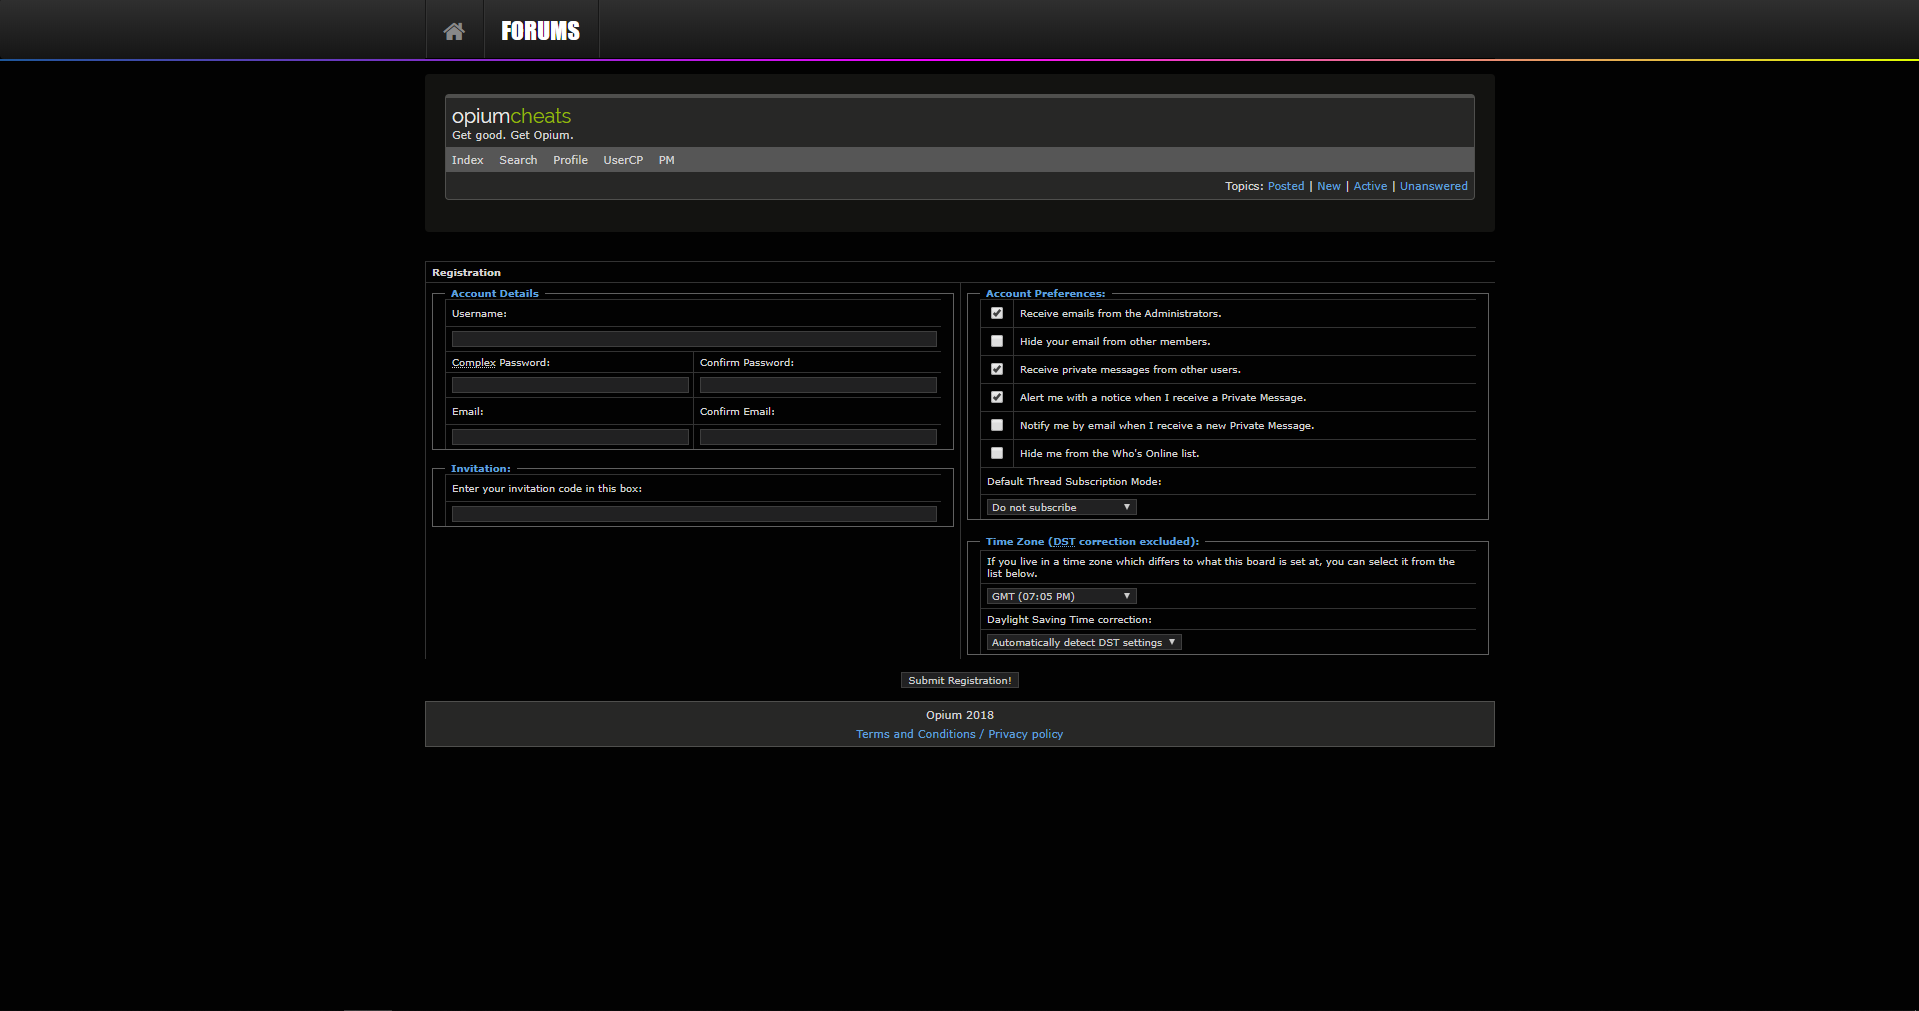Screen dimensions: 1919x1011
Task: Open Daylight Saving Time correction dropdown
Action: click(1083, 642)
